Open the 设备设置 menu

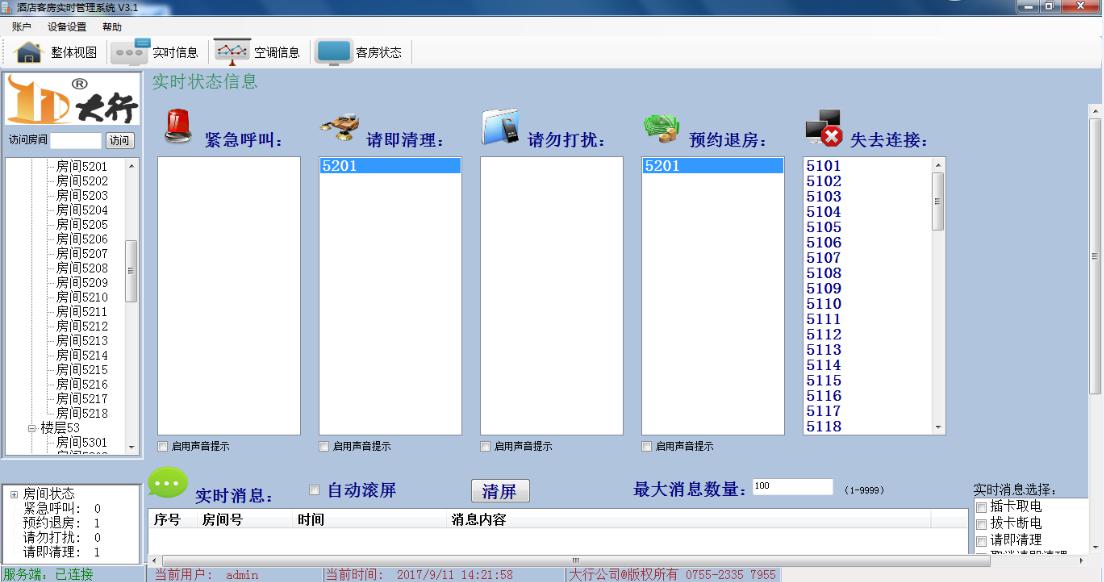67,27
